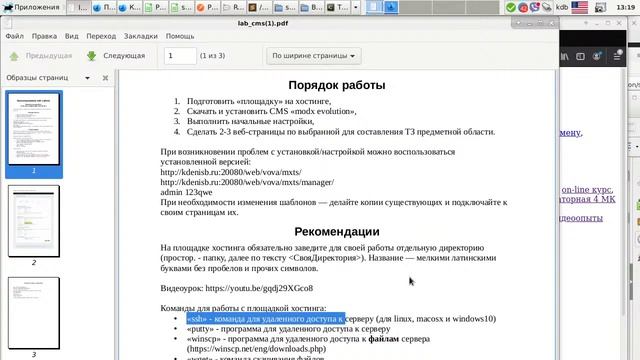Close the page thumbnails sidebar
The height and width of the screenshot is (360, 640).
click(105, 78)
